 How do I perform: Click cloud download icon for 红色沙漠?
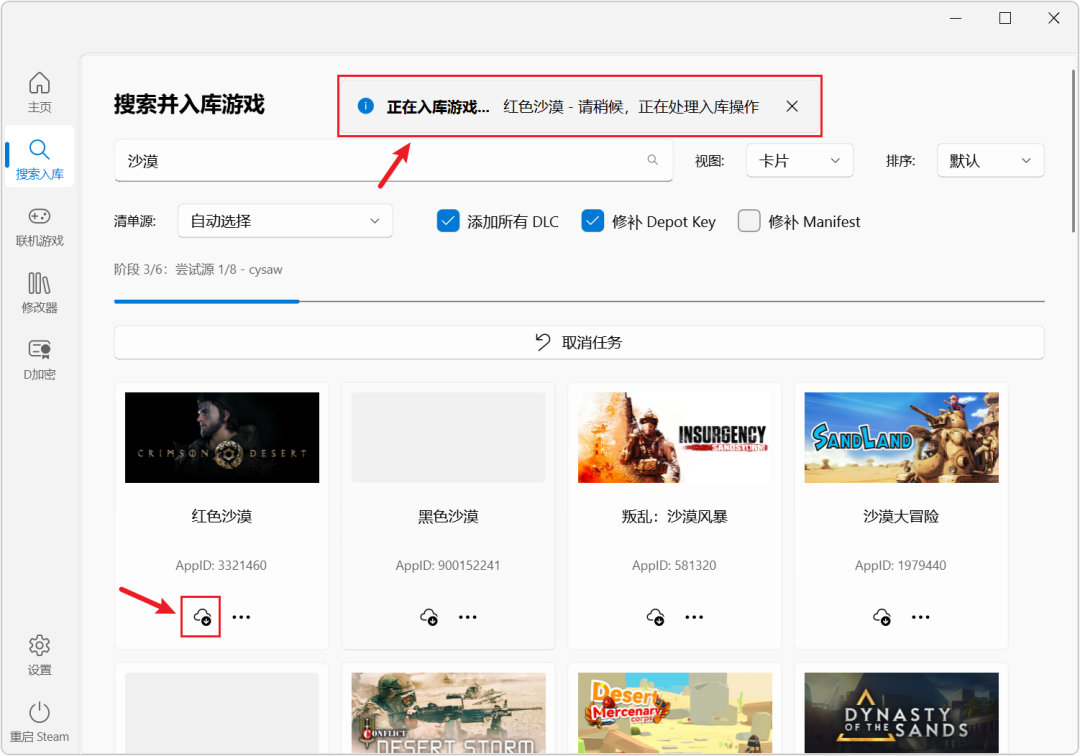(x=202, y=617)
